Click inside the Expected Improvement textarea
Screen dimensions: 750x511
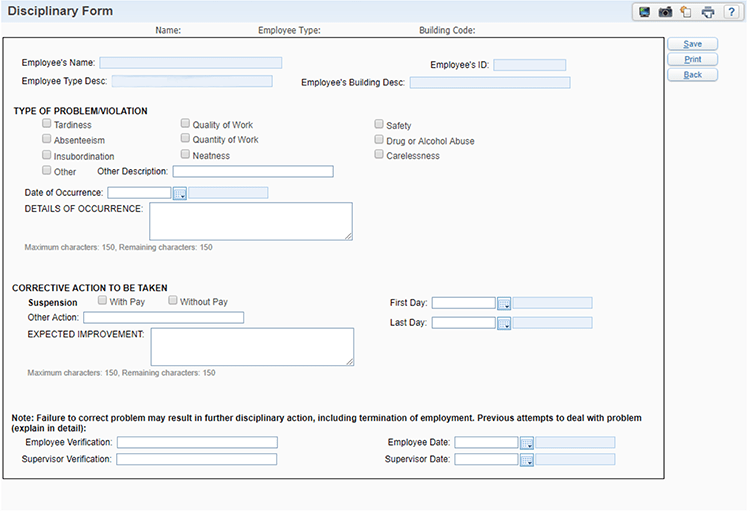253,347
